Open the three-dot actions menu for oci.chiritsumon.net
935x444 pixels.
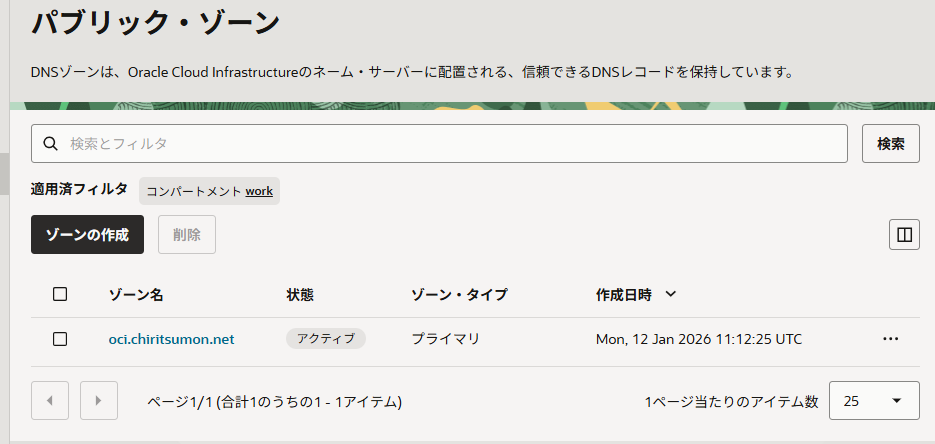(890, 339)
